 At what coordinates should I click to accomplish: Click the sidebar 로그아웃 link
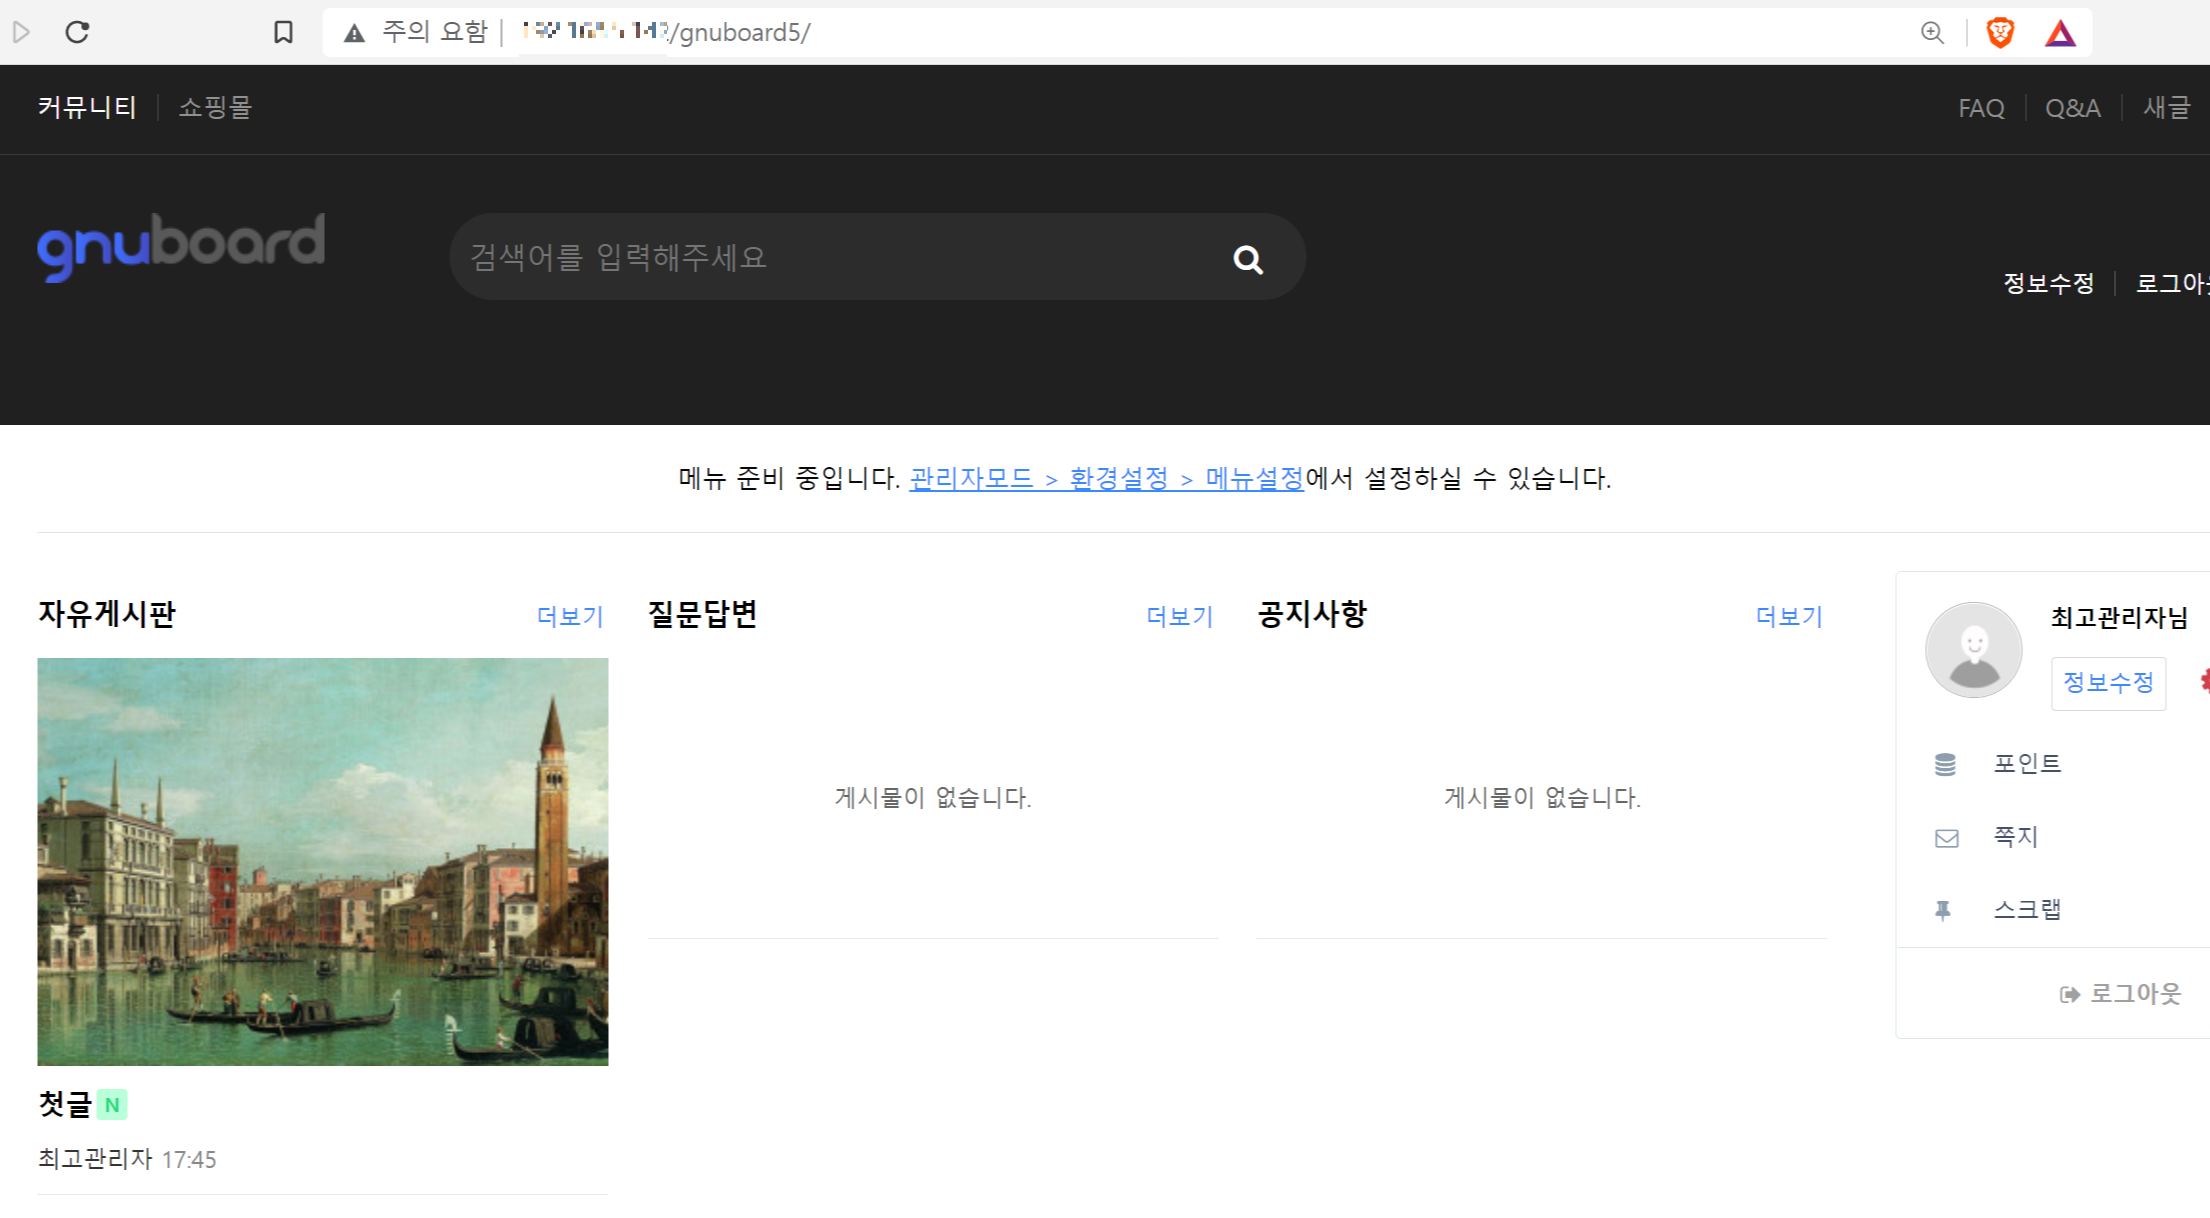pos(2135,994)
